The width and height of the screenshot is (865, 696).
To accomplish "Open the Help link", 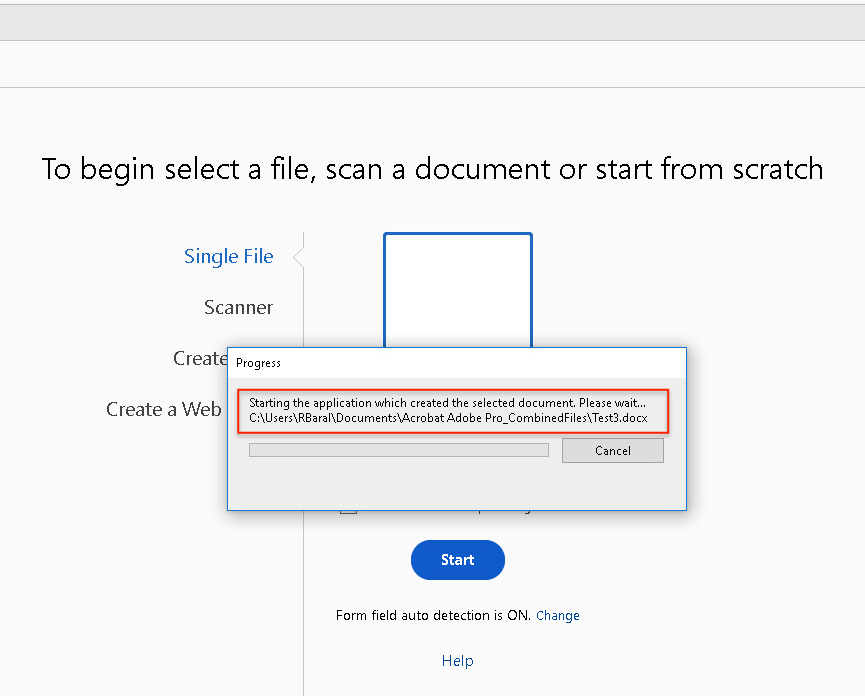I will click(x=457, y=661).
